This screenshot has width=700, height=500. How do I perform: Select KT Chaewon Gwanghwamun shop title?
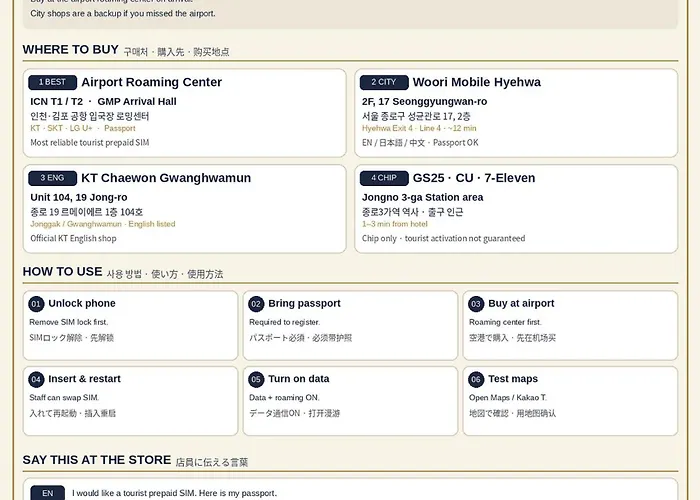tap(166, 178)
